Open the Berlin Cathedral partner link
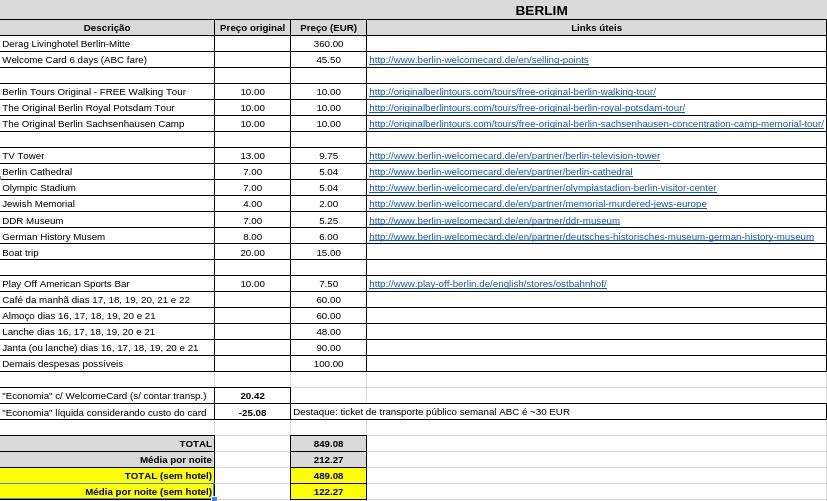 click(500, 172)
